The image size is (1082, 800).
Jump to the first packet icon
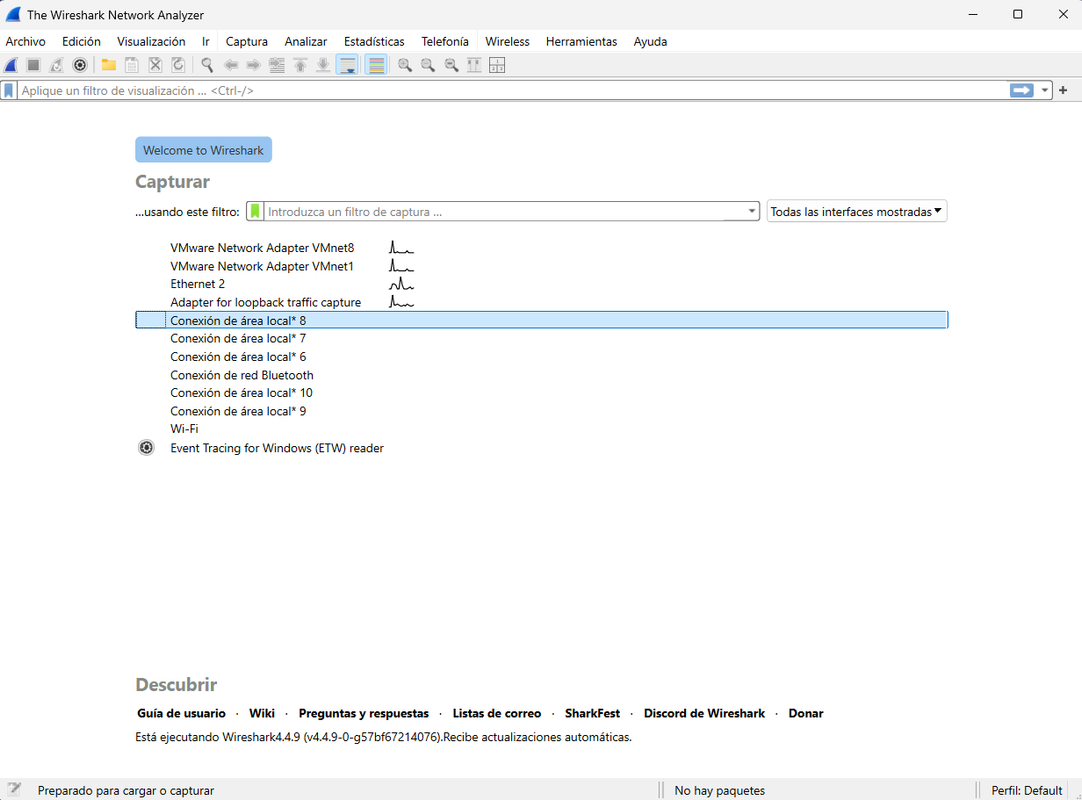pos(300,65)
